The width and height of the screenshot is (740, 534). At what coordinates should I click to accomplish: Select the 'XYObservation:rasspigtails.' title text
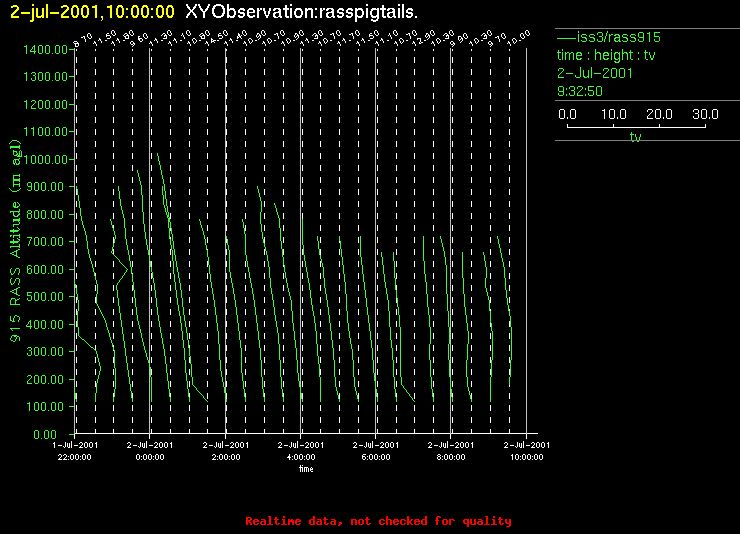(302, 12)
